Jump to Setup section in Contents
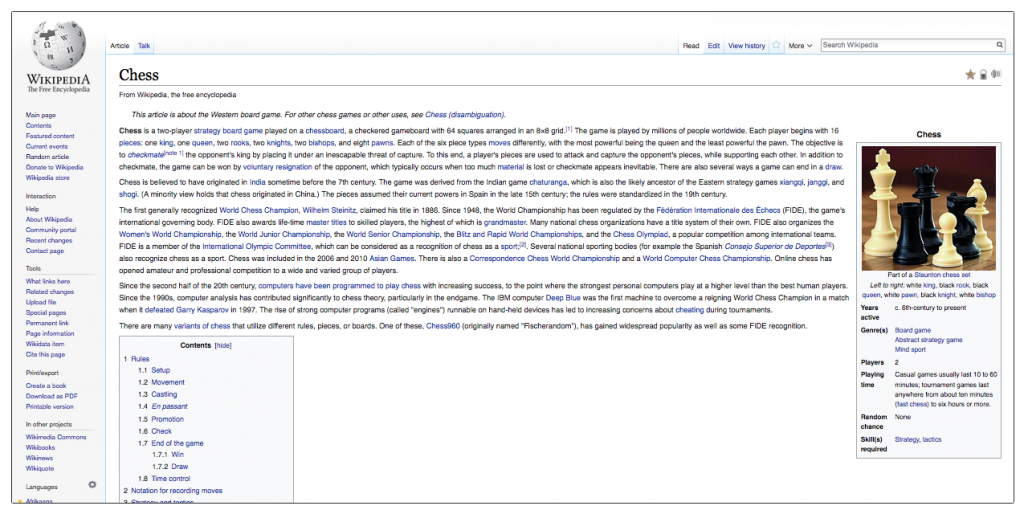Viewport: 1024px width, 514px height. coord(161,370)
